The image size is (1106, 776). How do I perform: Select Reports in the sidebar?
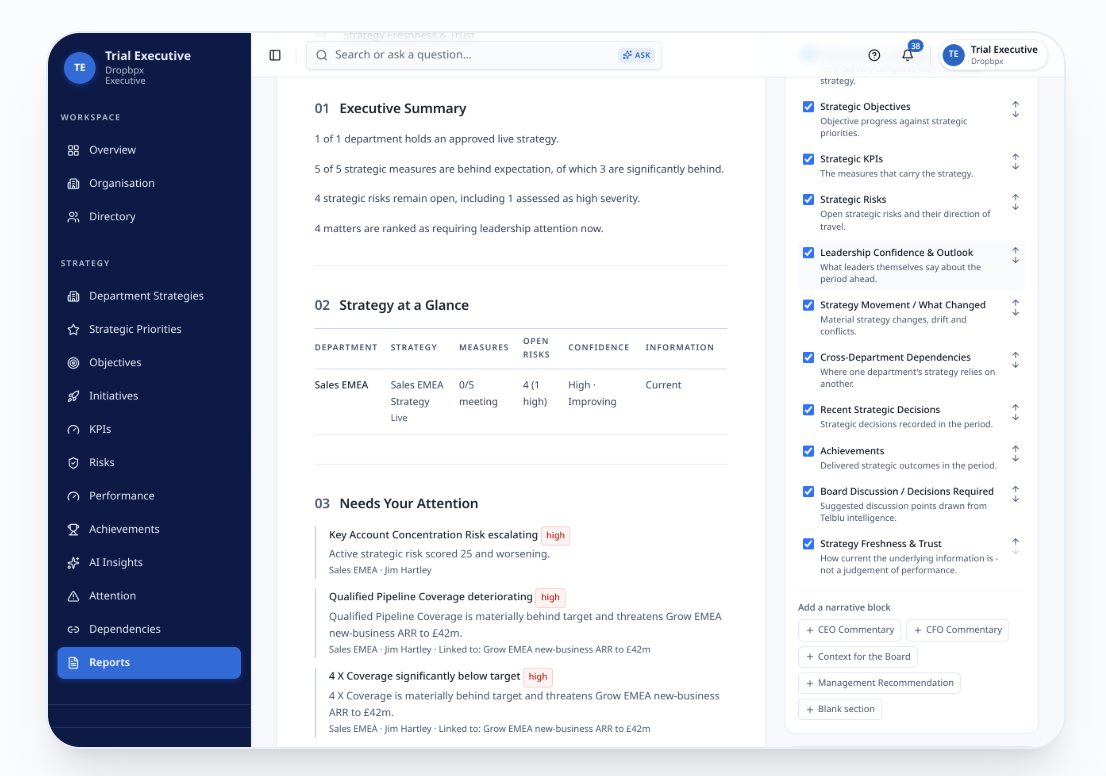[x=149, y=662]
